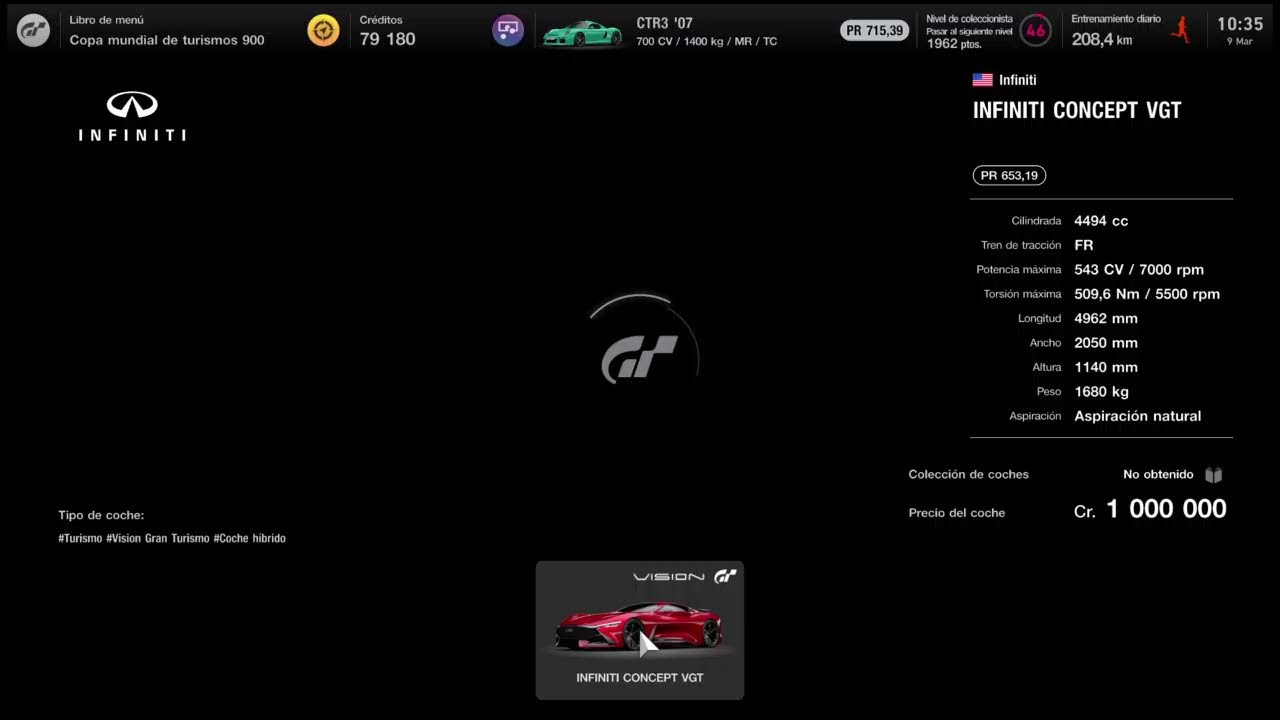
Task: Click 'Torsión máxima' value 509,6 Nm / 5500 rpm
Action: point(1147,294)
